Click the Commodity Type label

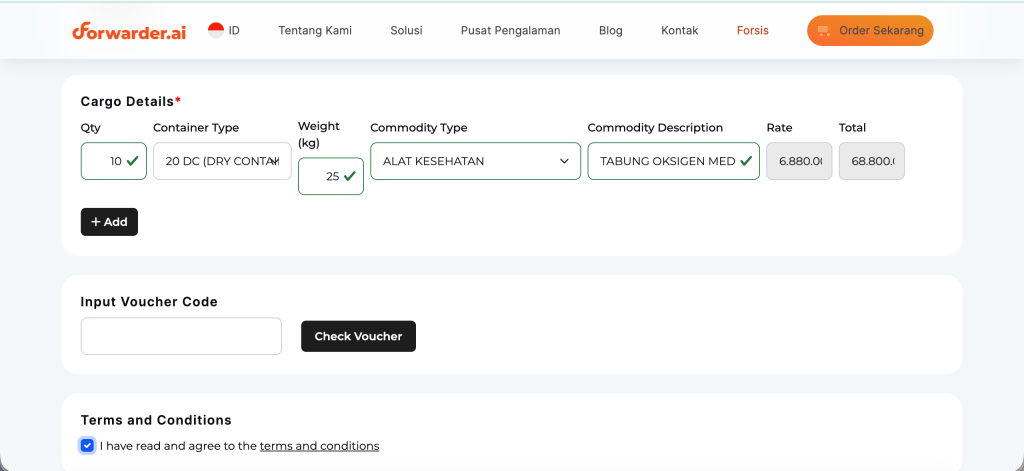point(419,127)
